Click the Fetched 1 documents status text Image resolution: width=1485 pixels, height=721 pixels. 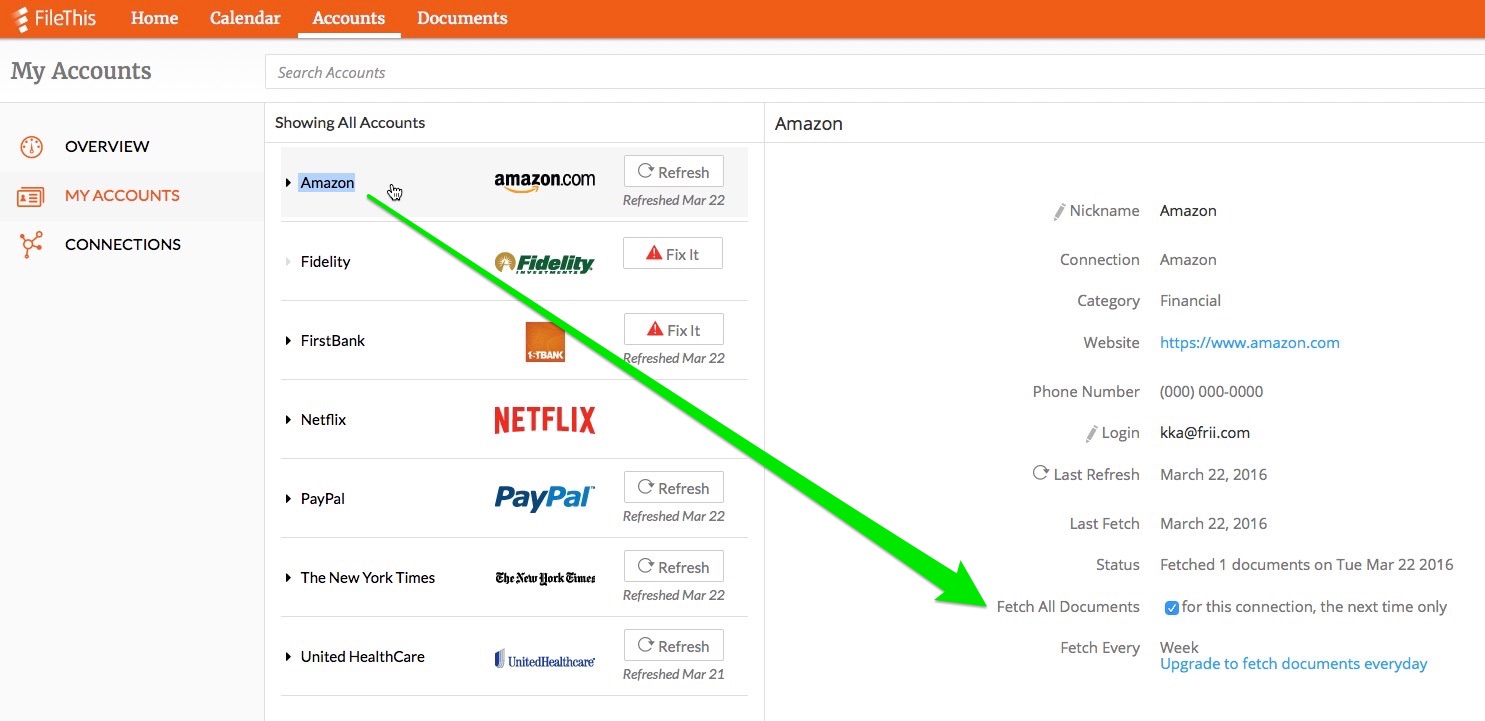(x=1307, y=565)
